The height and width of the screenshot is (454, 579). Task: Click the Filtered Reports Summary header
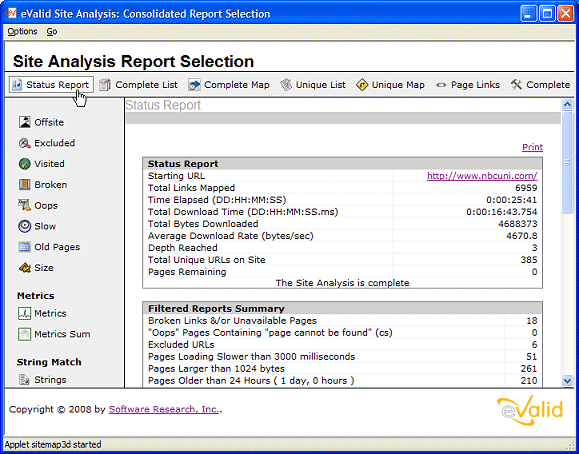[x=342, y=308]
